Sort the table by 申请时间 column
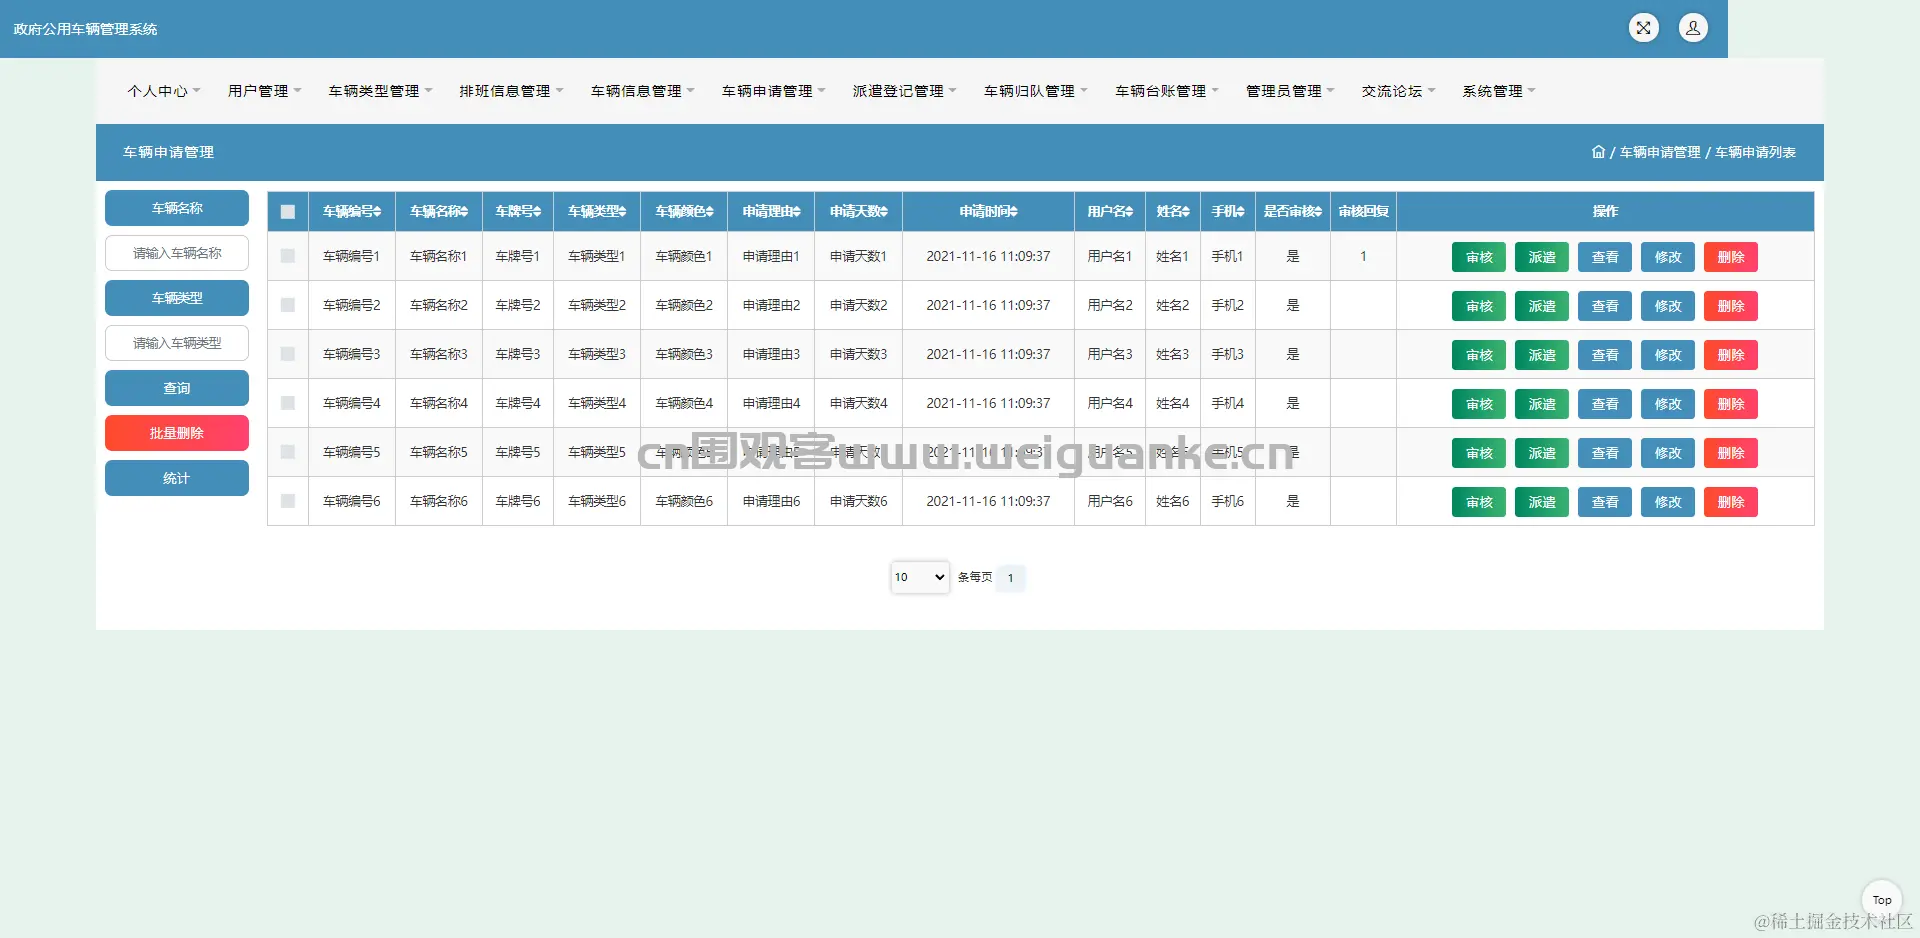This screenshot has height=938, width=1920. pos(988,211)
